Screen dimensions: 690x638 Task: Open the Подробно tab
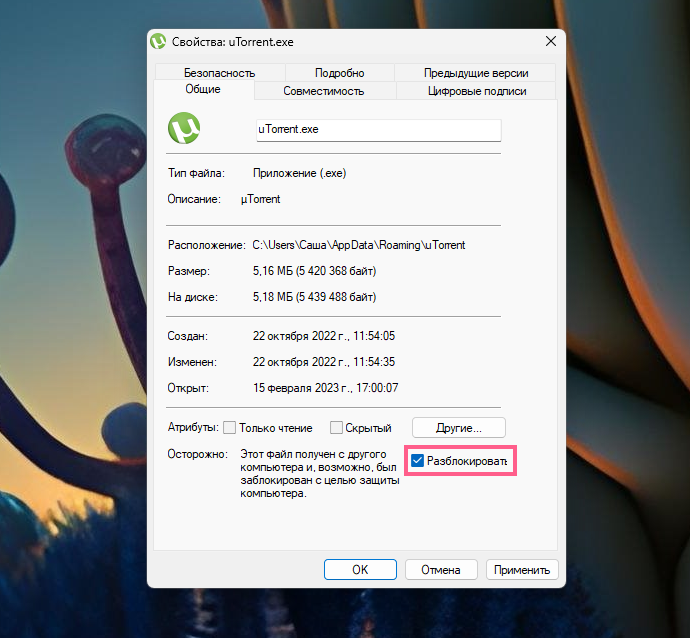point(340,73)
